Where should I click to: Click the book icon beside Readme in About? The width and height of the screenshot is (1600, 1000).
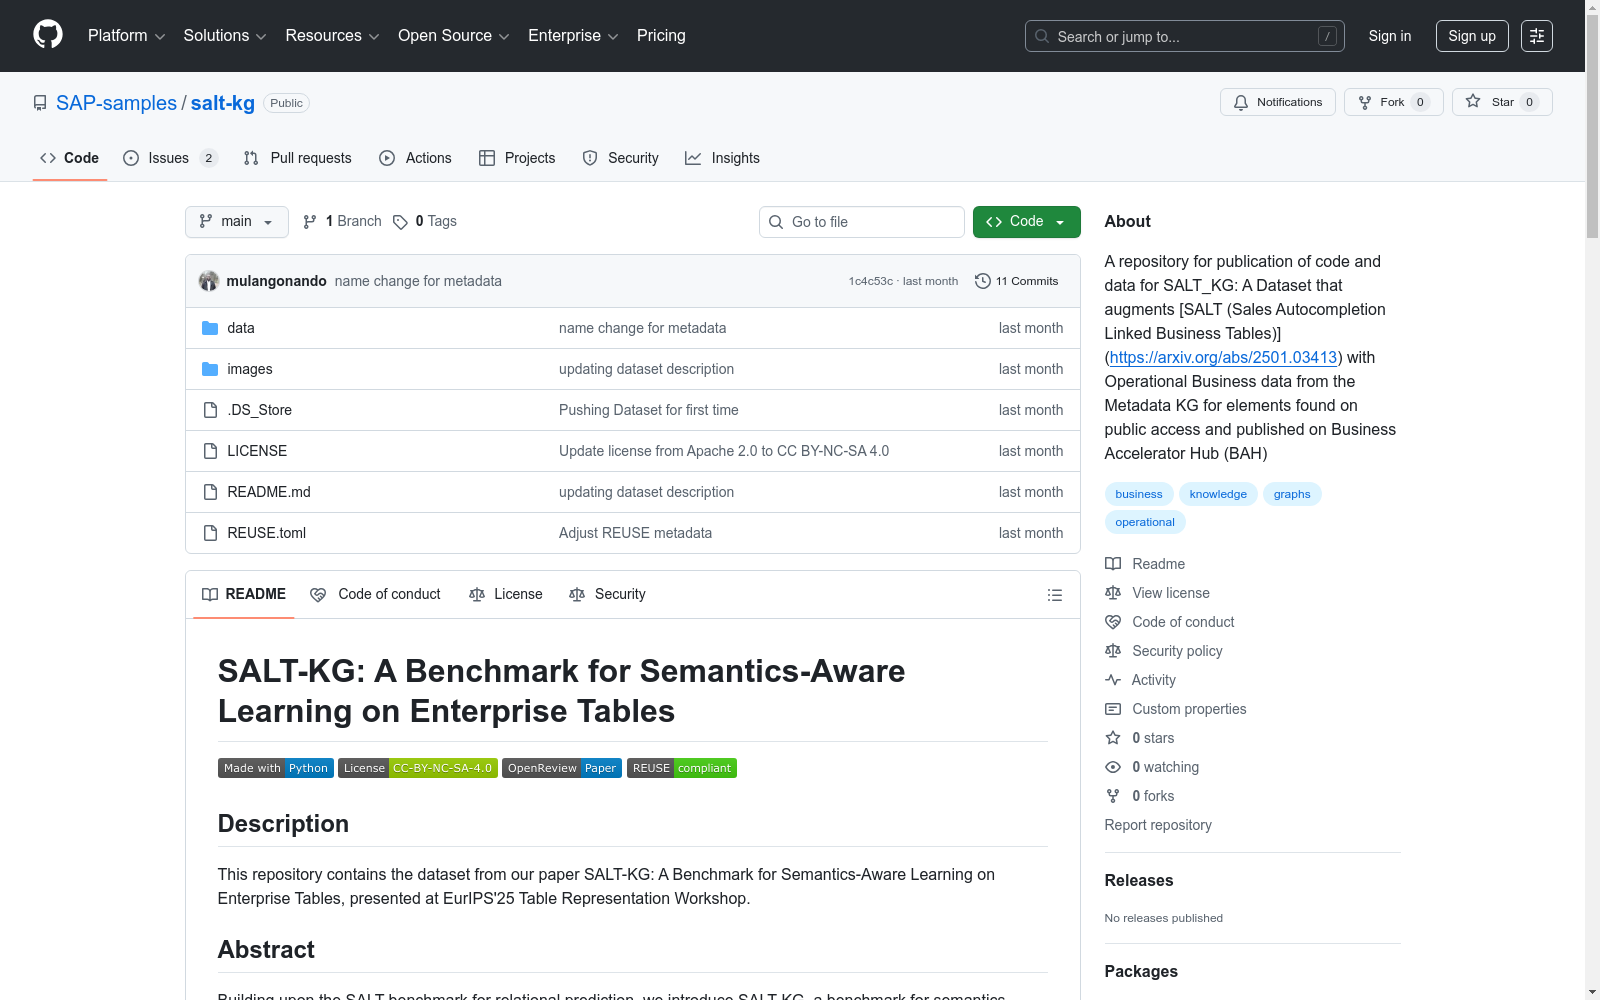pos(1113,564)
